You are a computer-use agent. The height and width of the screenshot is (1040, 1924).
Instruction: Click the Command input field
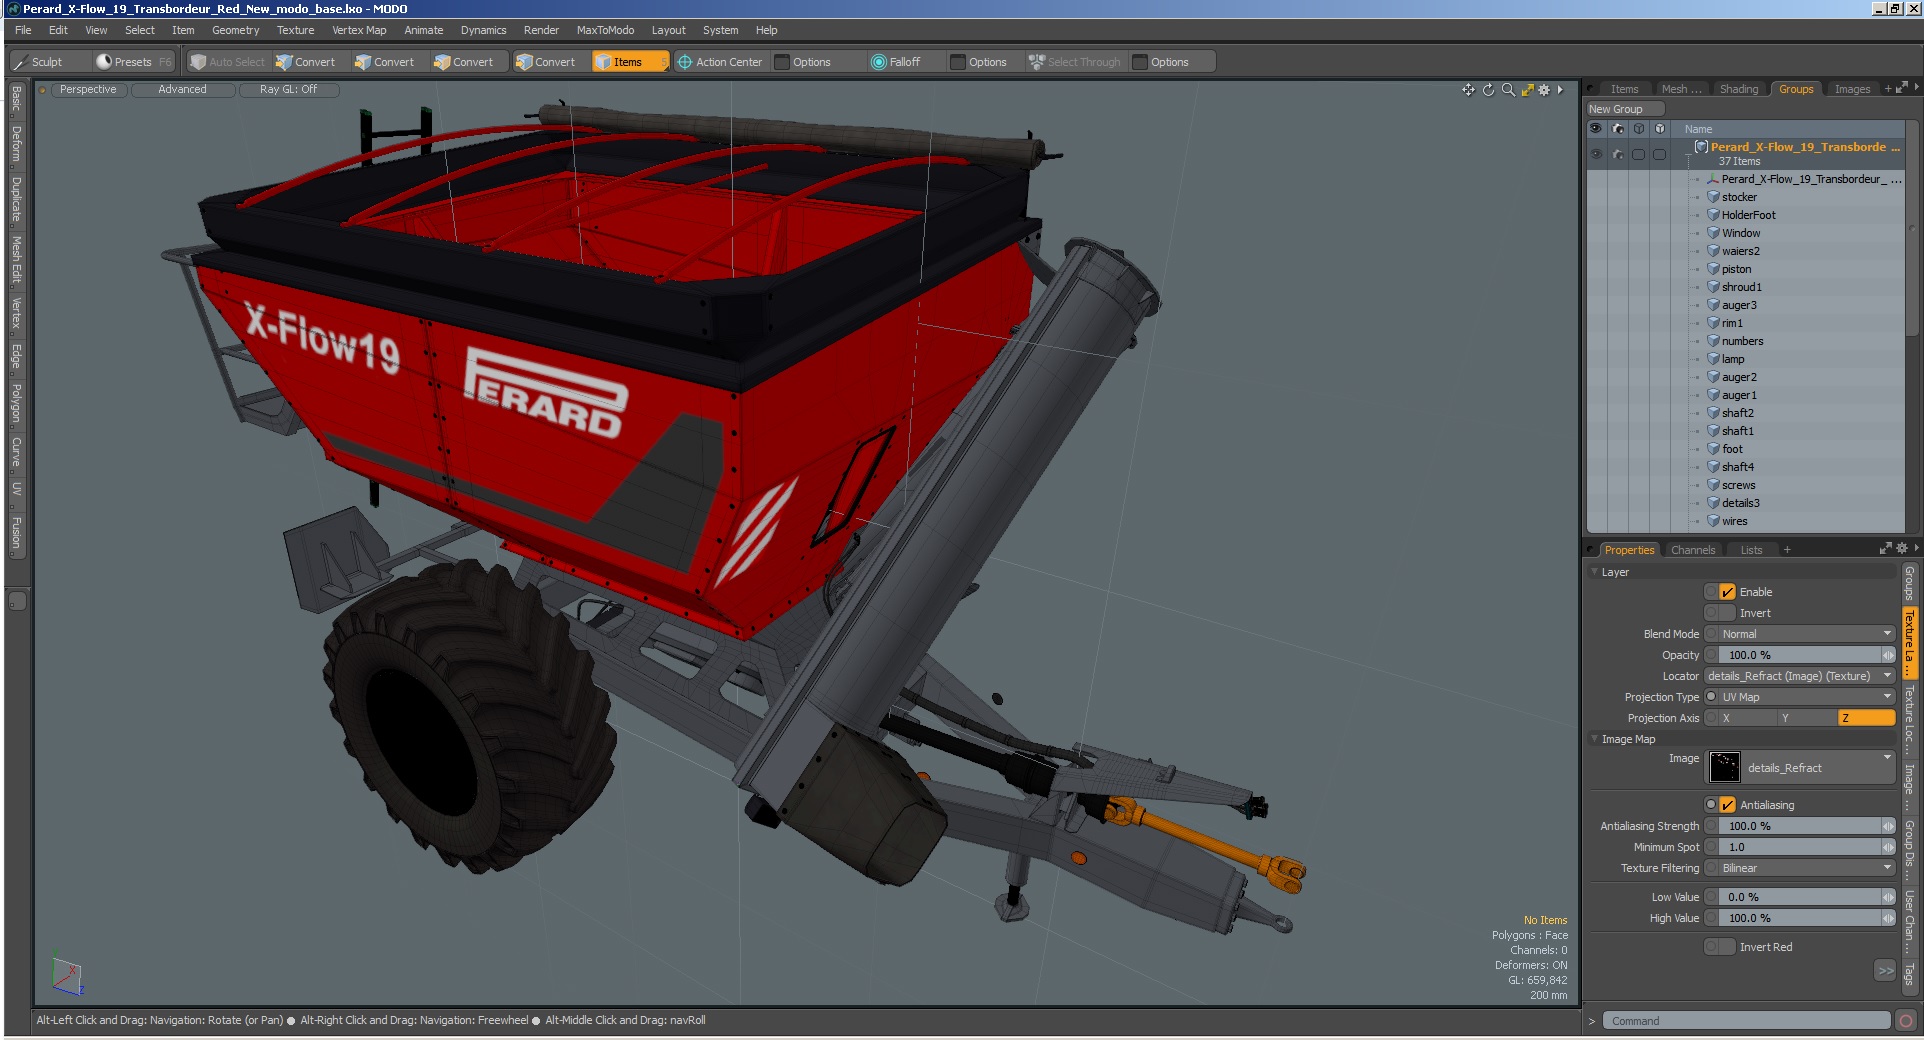(1745, 1021)
